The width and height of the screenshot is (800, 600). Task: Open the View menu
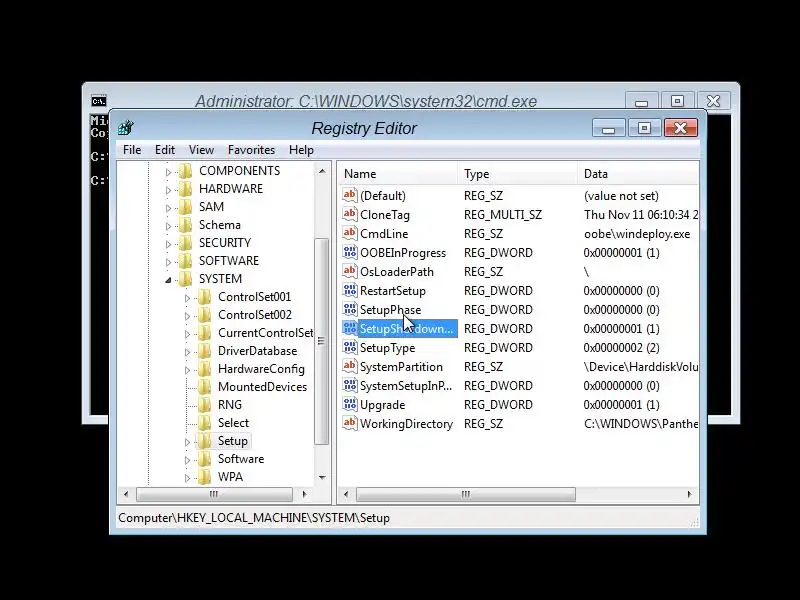pos(201,150)
